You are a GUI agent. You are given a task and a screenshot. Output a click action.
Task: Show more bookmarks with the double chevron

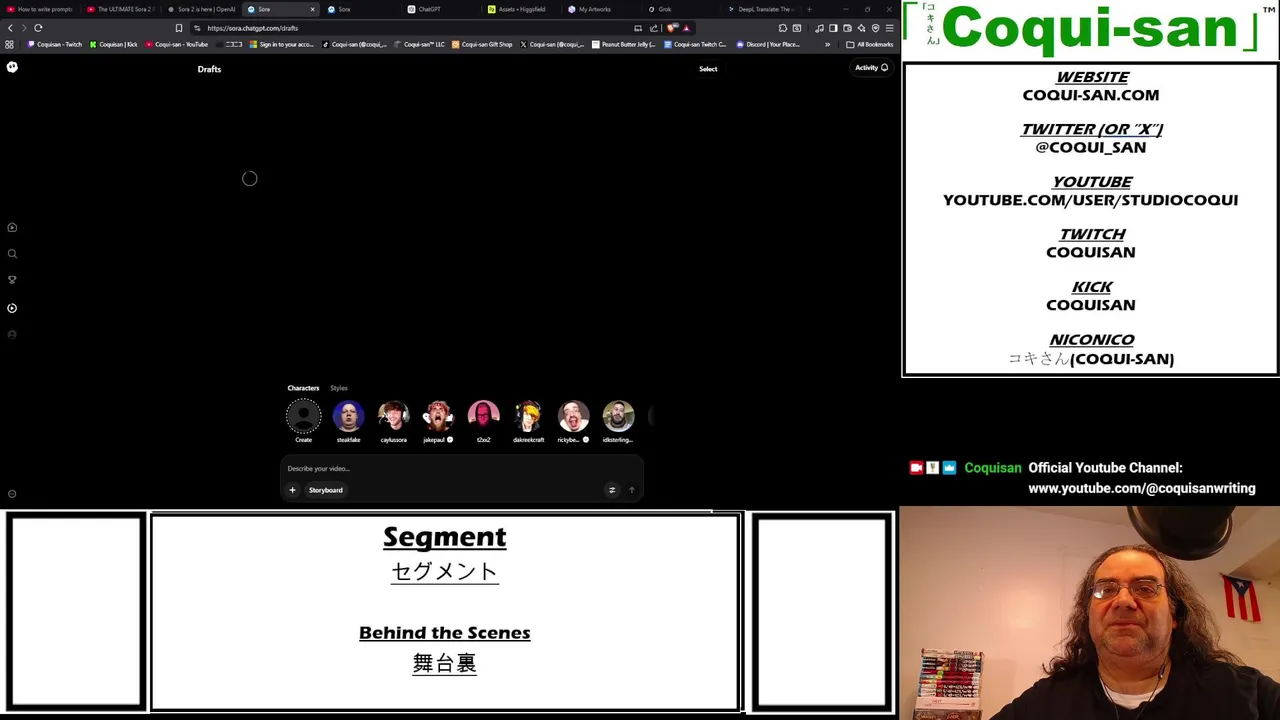point(827,44)
